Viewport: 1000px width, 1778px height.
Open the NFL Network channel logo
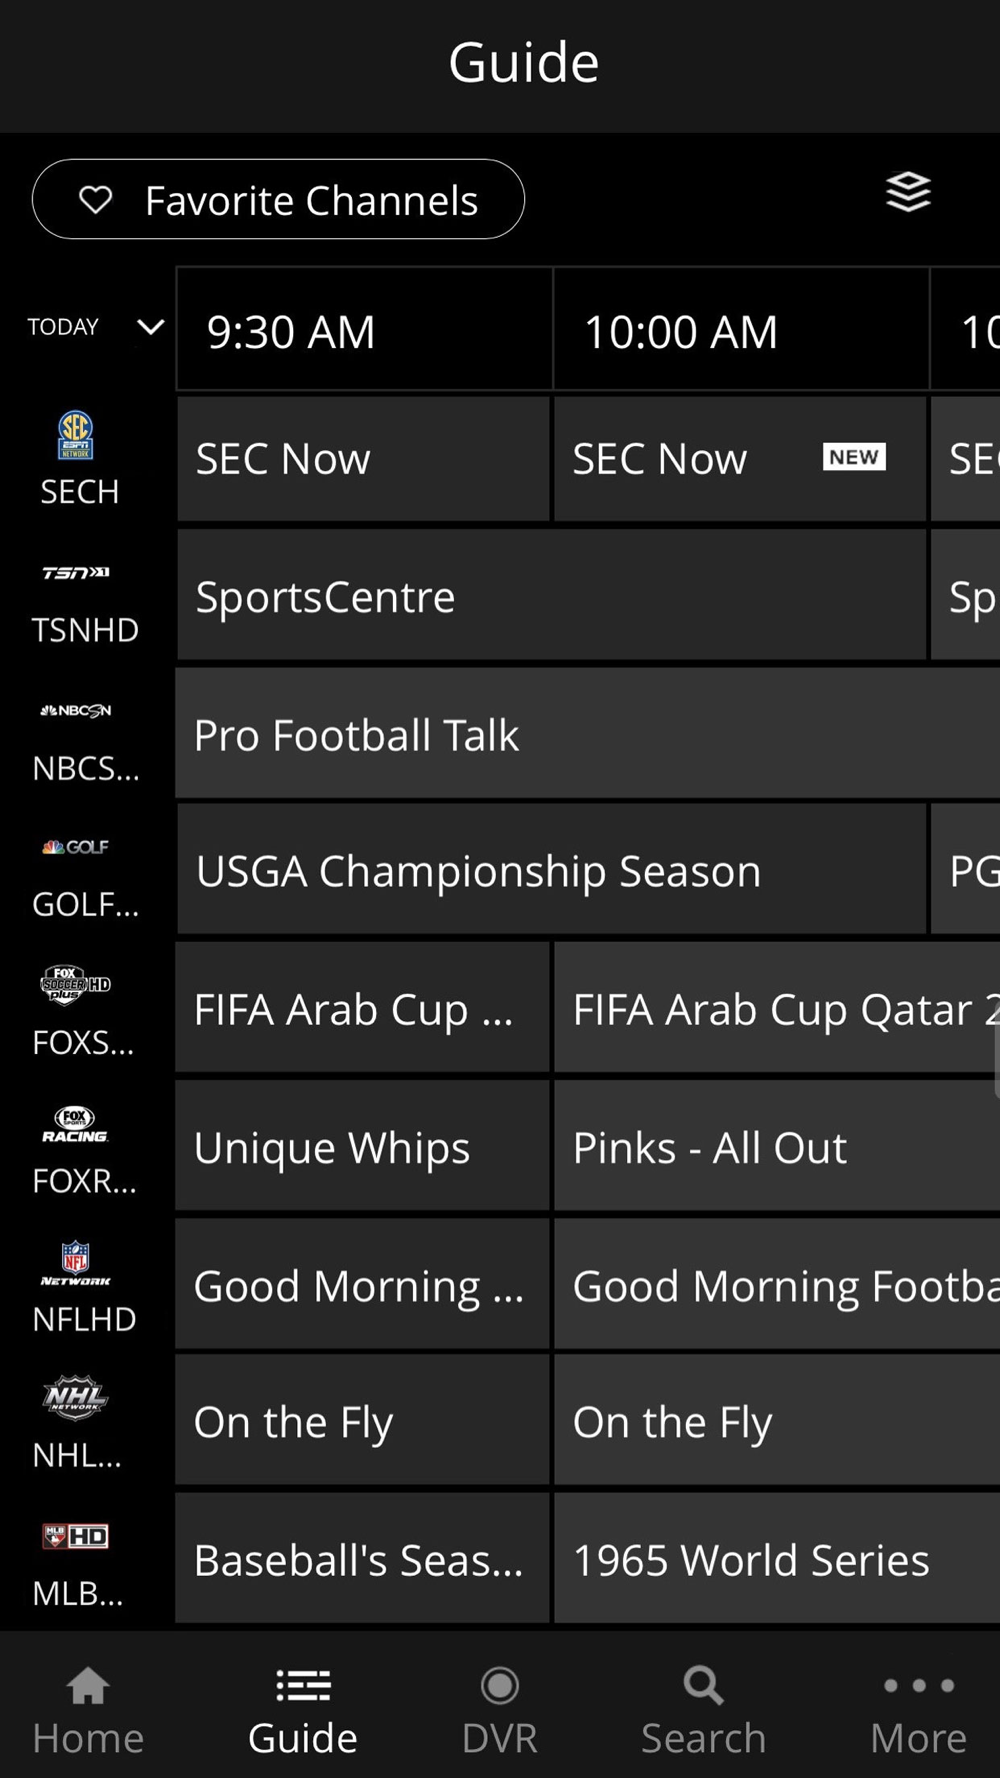[76, 1263]
